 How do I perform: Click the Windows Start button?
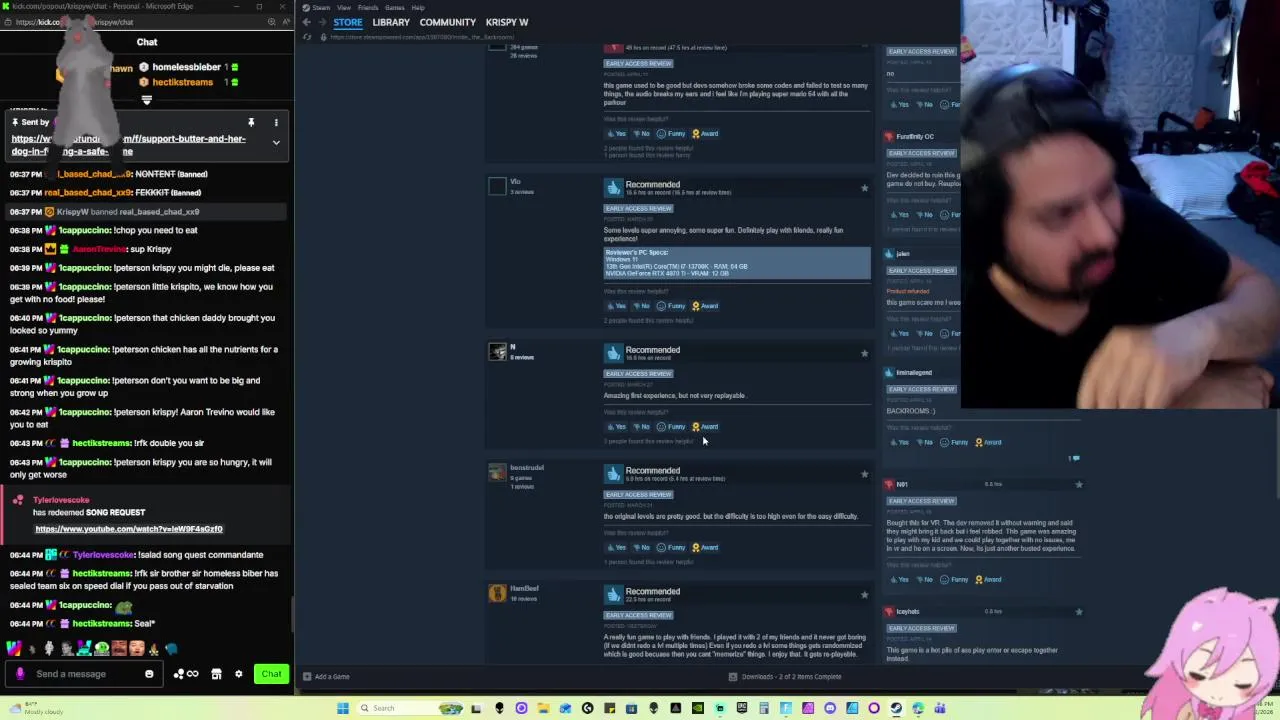click(343, 708)
